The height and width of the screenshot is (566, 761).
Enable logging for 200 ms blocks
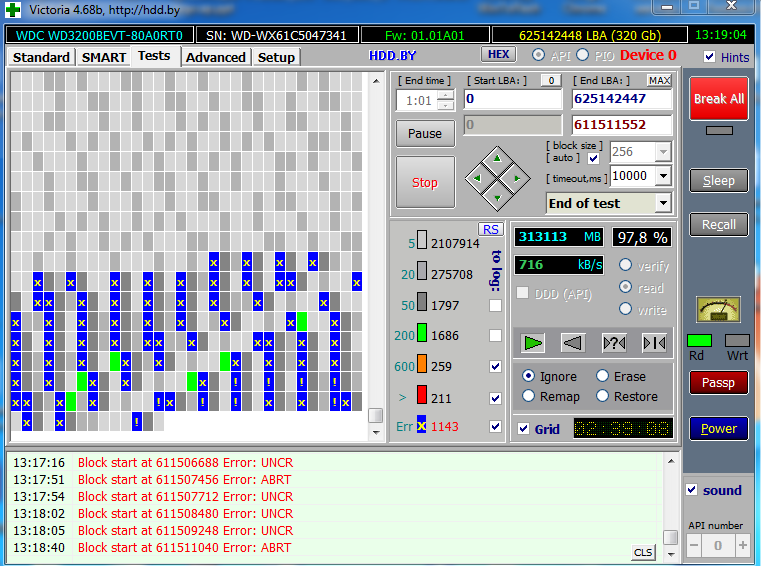click(495, 335)
